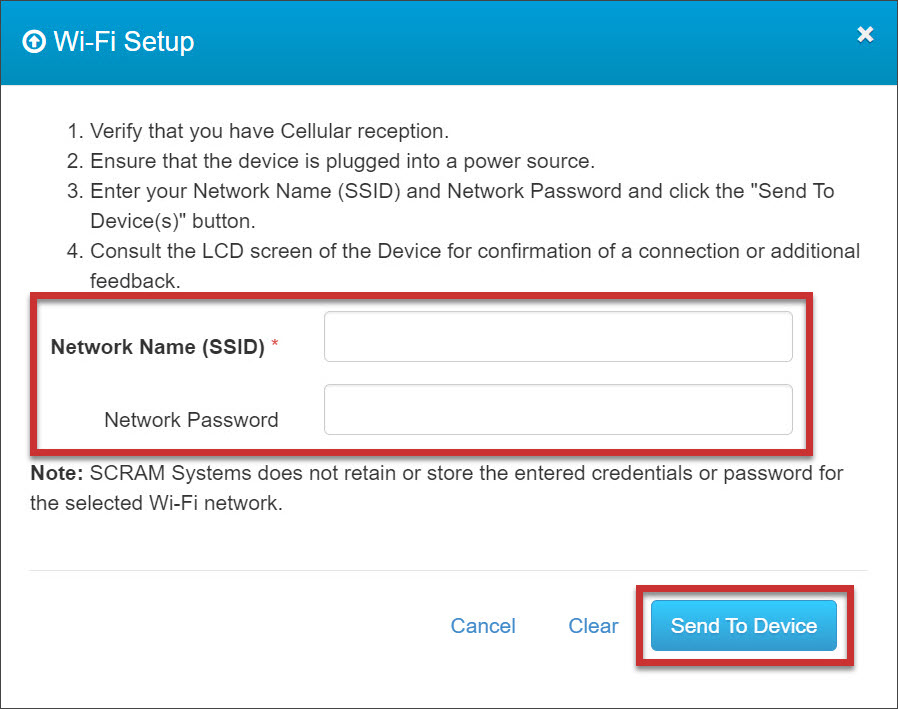Close the Wi-Fi Setup dialog with X
Screen dimensions: 898x709
click(x=866, y=35)
